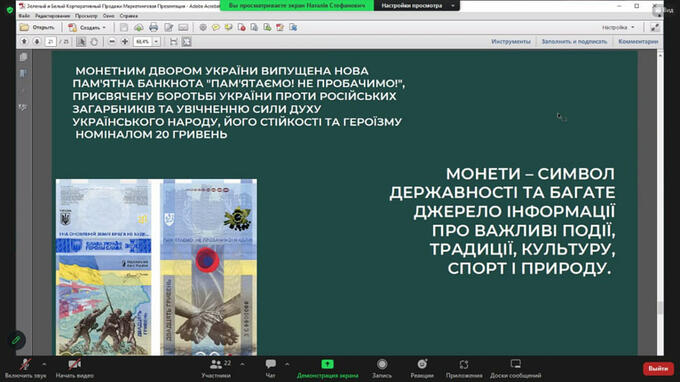Click the red Выйти button

tap(658, 369)
